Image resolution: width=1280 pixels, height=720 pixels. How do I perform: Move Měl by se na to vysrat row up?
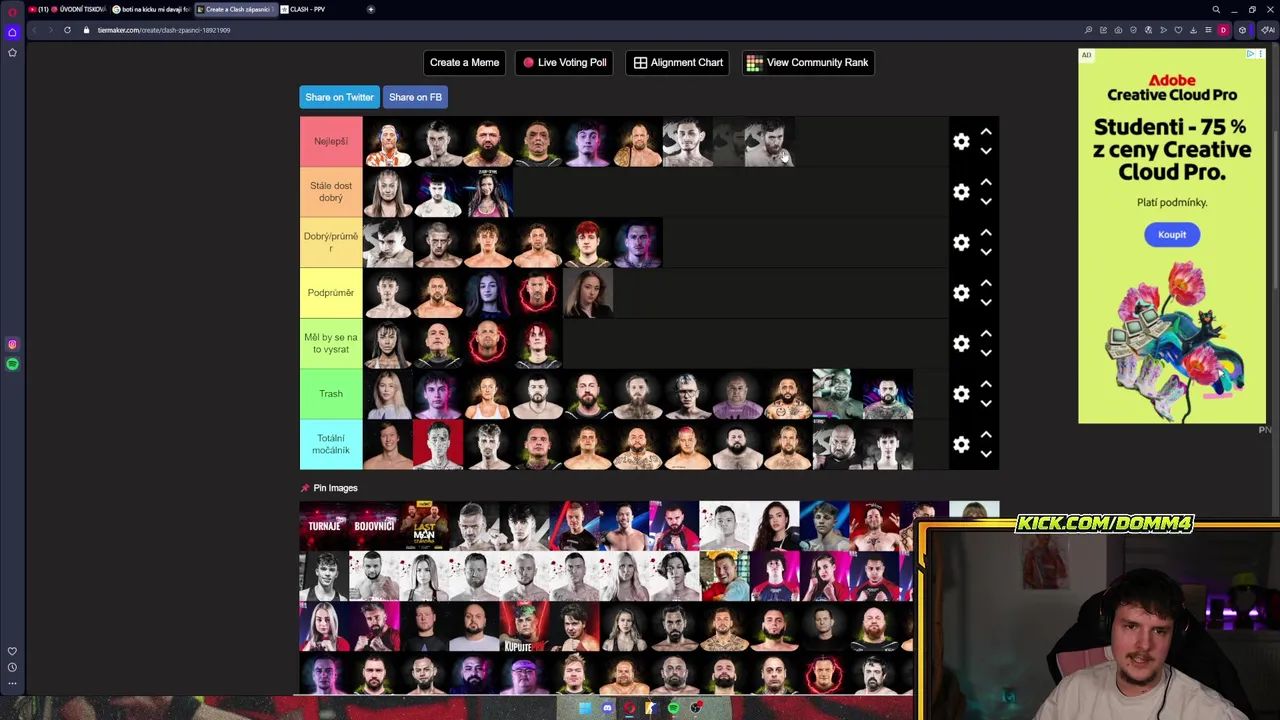pyautogui.click(x=986, y=334)
